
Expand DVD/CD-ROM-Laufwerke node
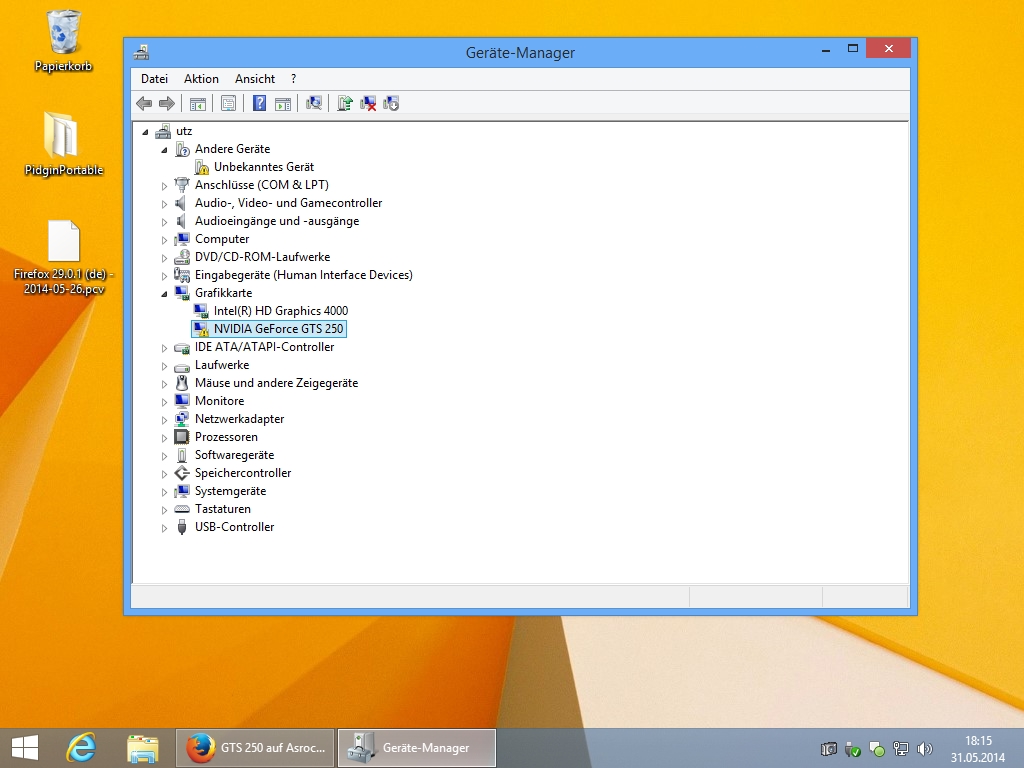coord(165,258)
